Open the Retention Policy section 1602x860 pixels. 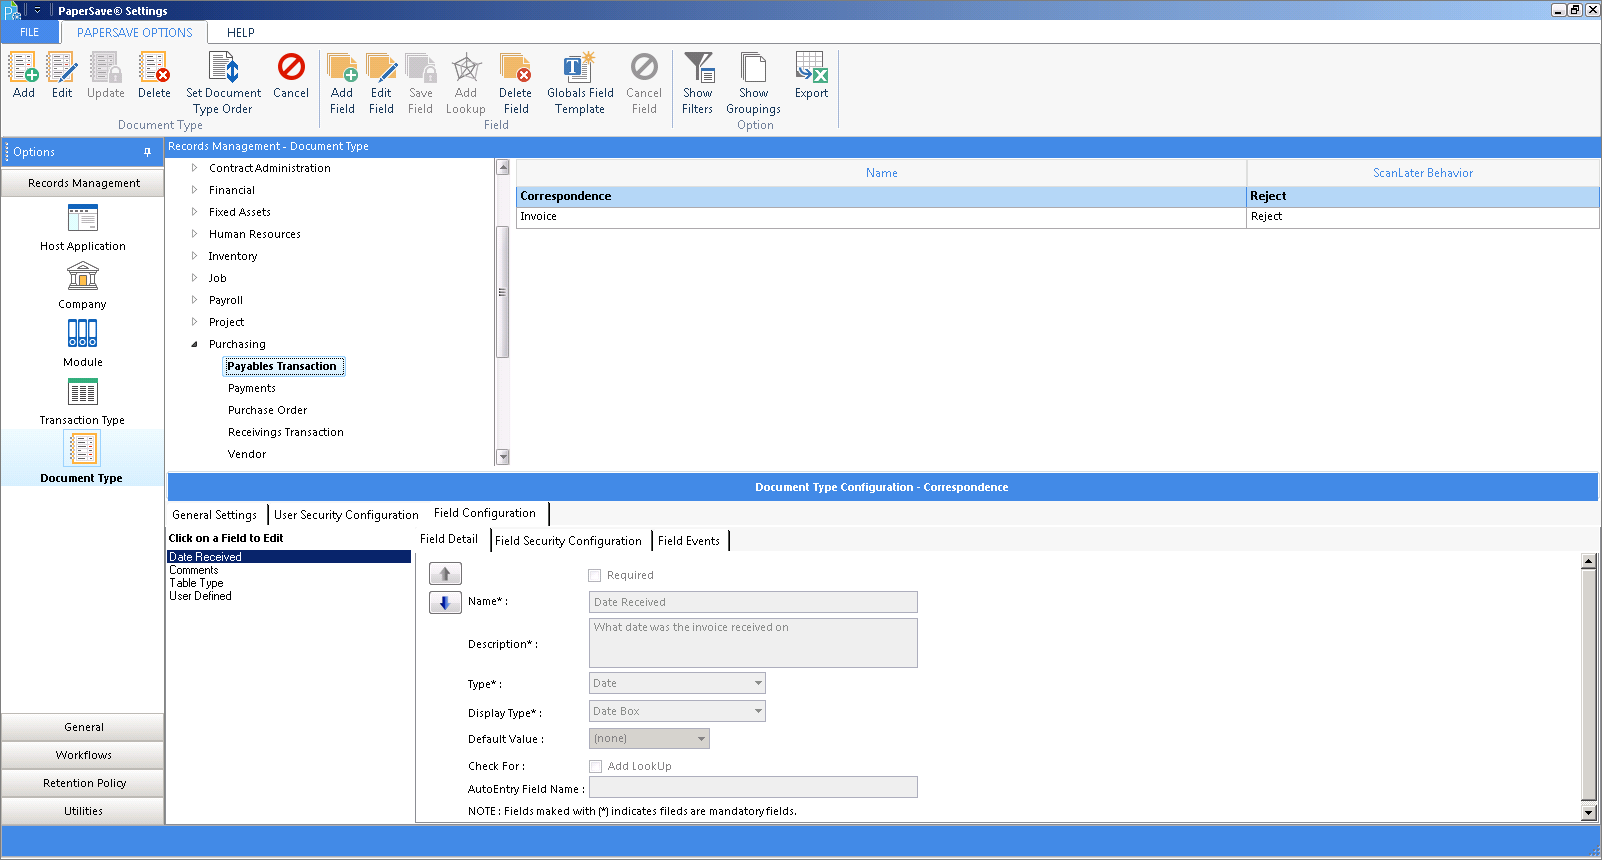click(x=83, y=783)
